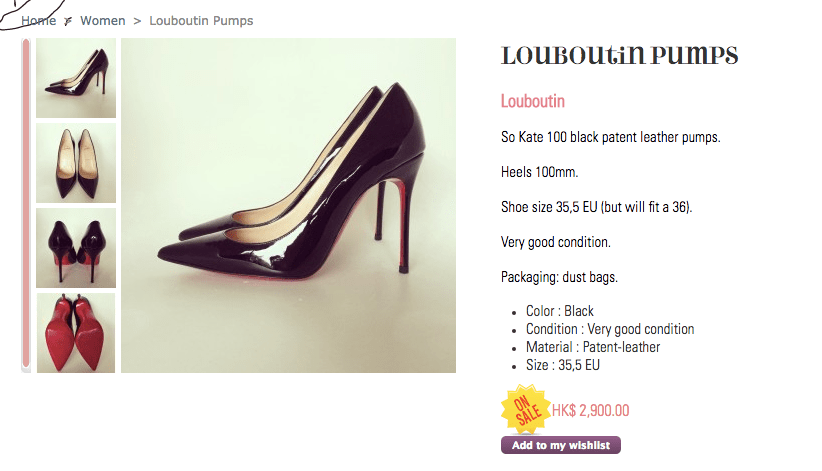Click the Condition : Very good condition item
The height and width of the screenshot is (471, 822).
(x=609, y=329)
